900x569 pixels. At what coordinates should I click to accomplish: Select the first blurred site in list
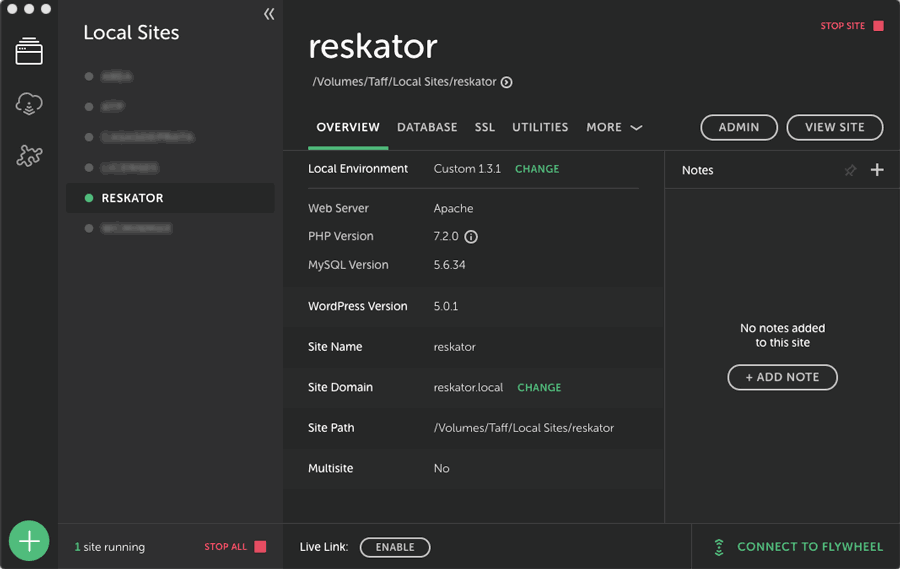[117, 76]
